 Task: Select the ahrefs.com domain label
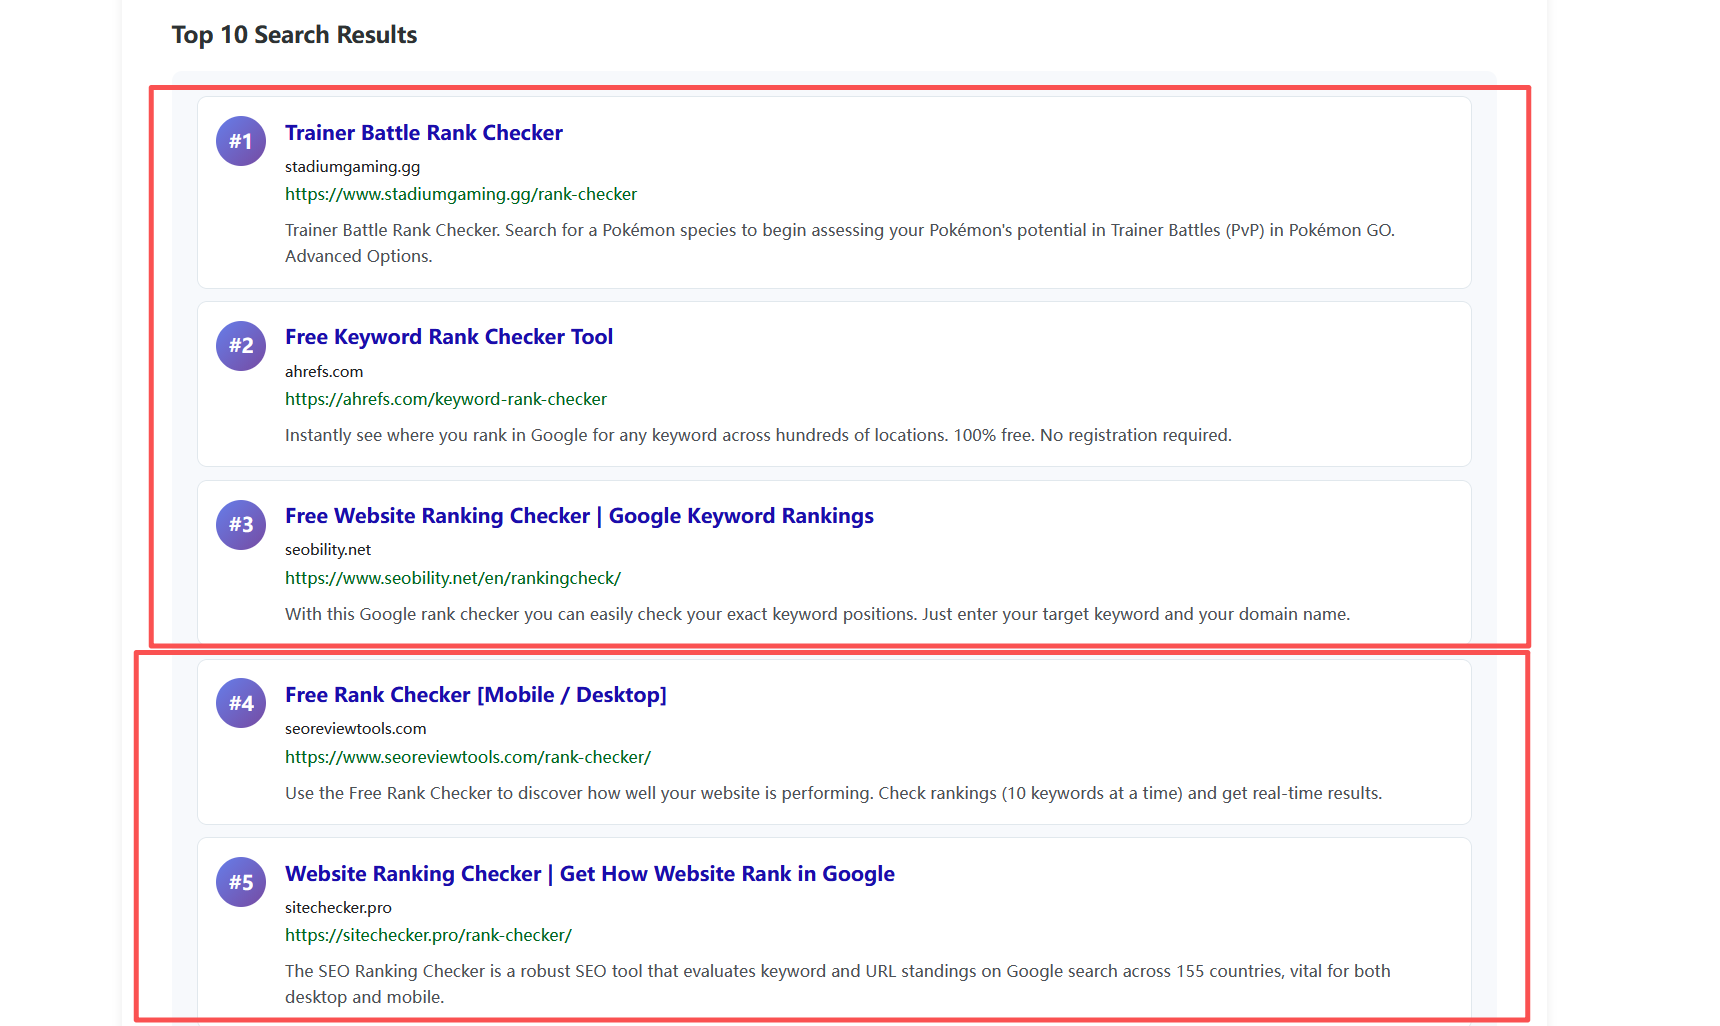(324, 371)
